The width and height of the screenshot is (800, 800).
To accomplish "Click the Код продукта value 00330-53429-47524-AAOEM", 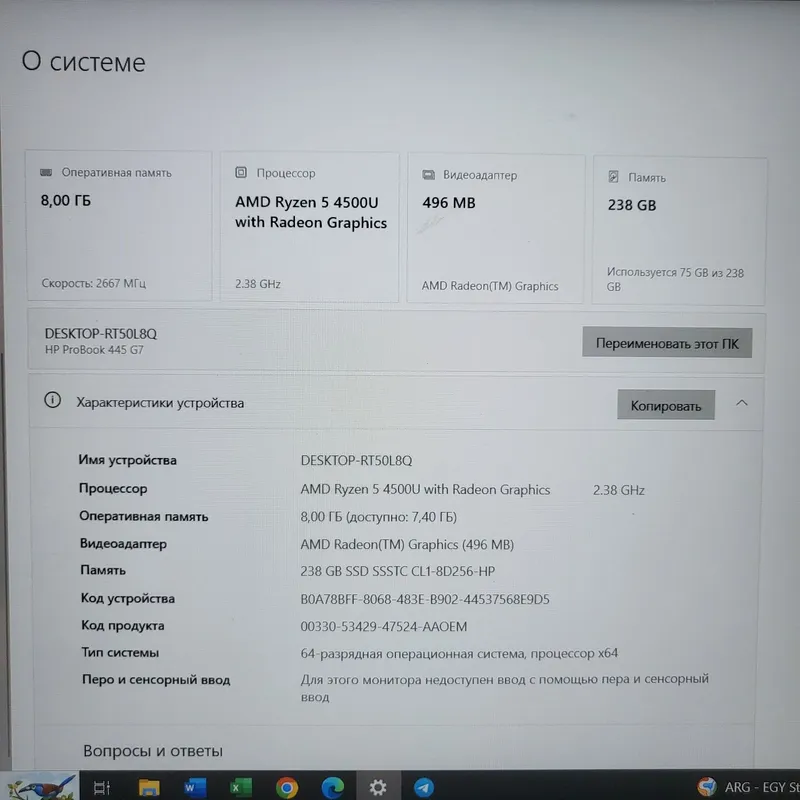I will 384,627.
